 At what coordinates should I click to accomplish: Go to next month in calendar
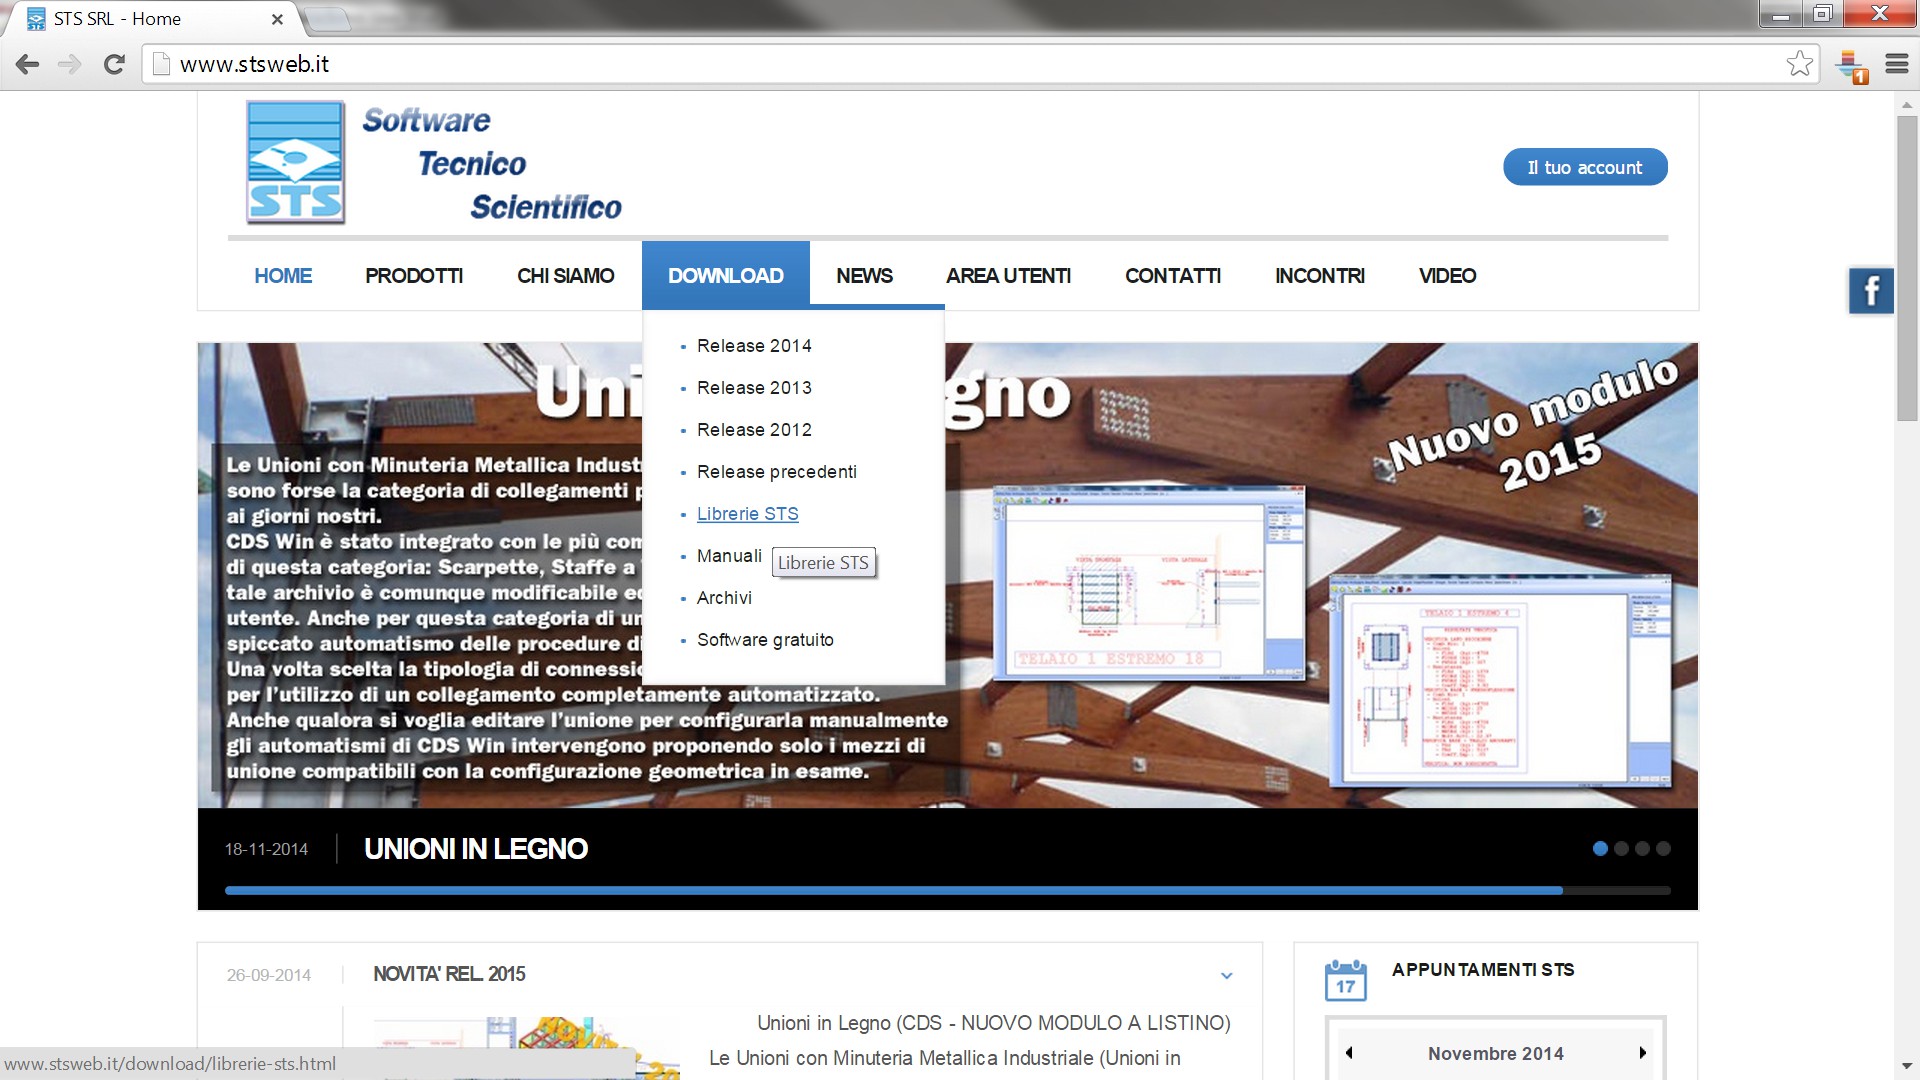click(x=1642, y=1053)
